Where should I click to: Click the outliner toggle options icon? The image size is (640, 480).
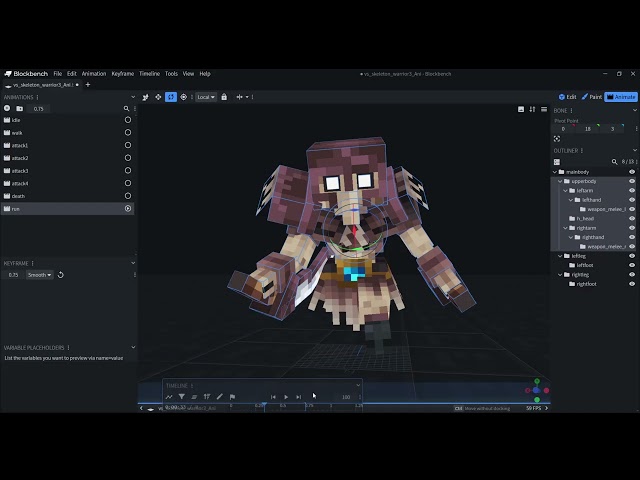click(557, 162)
